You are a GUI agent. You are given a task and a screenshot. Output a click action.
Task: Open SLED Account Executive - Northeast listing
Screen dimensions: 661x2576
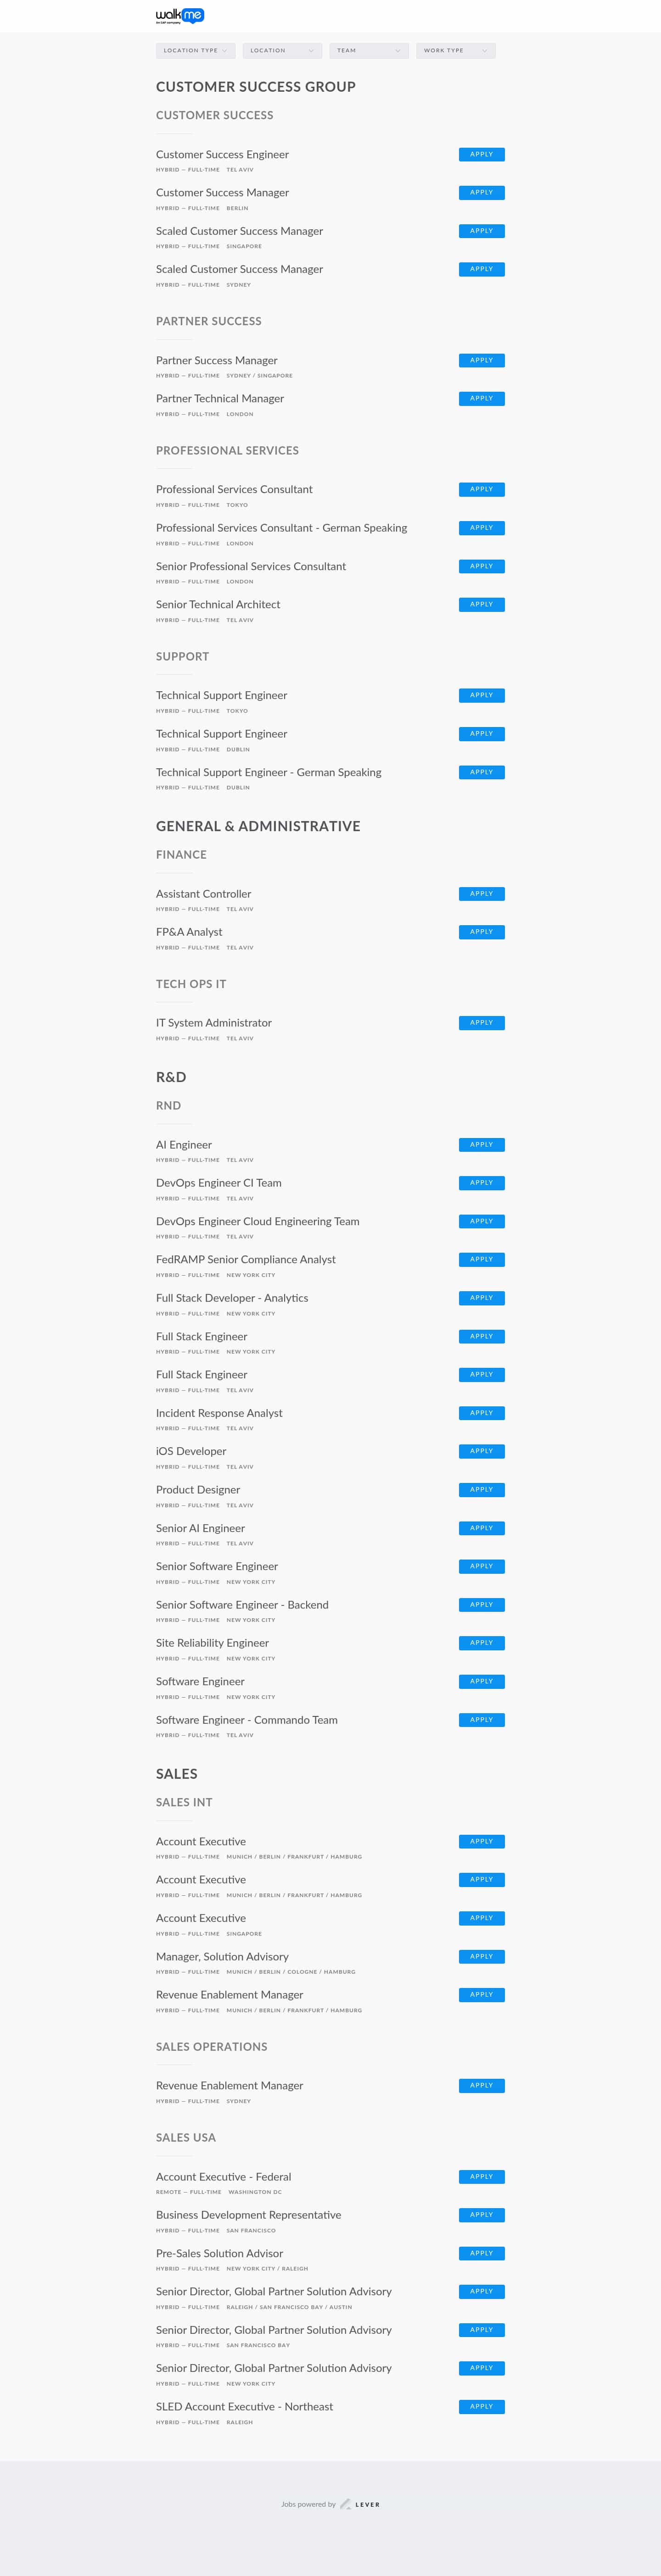(244, 2406)
